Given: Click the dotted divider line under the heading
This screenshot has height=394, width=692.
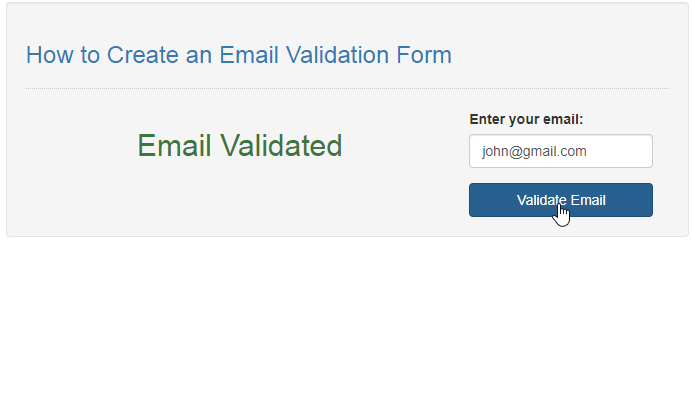Looking at the screenshot, I should pyautogui.click(x=347, y=88).
